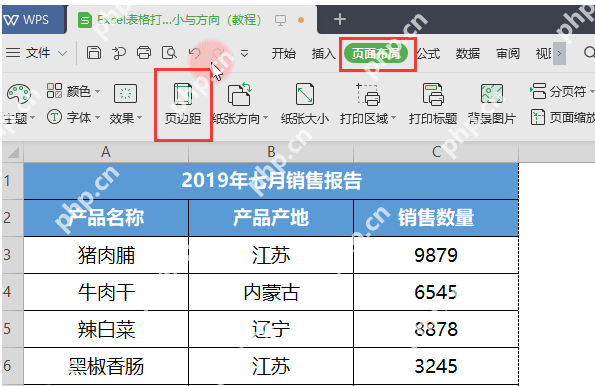Viewport: 595px width, 386px height.
Task: Select the cell 辣白菜
Action: 106,329
